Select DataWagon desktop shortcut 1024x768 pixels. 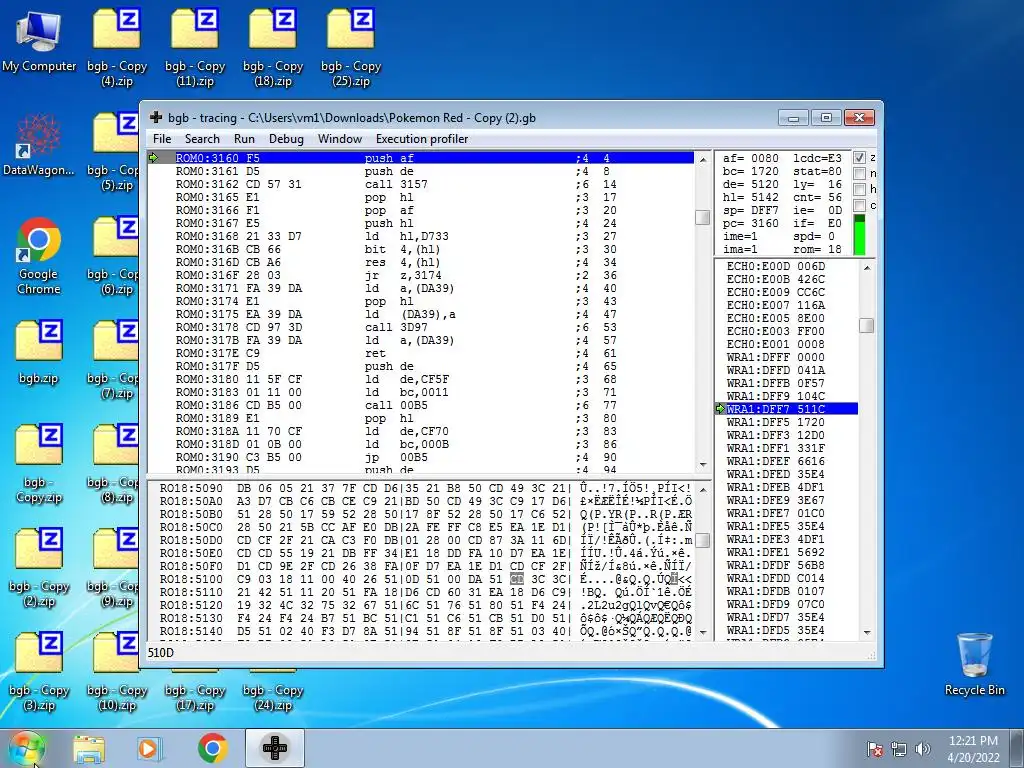[x=39, y=144]
